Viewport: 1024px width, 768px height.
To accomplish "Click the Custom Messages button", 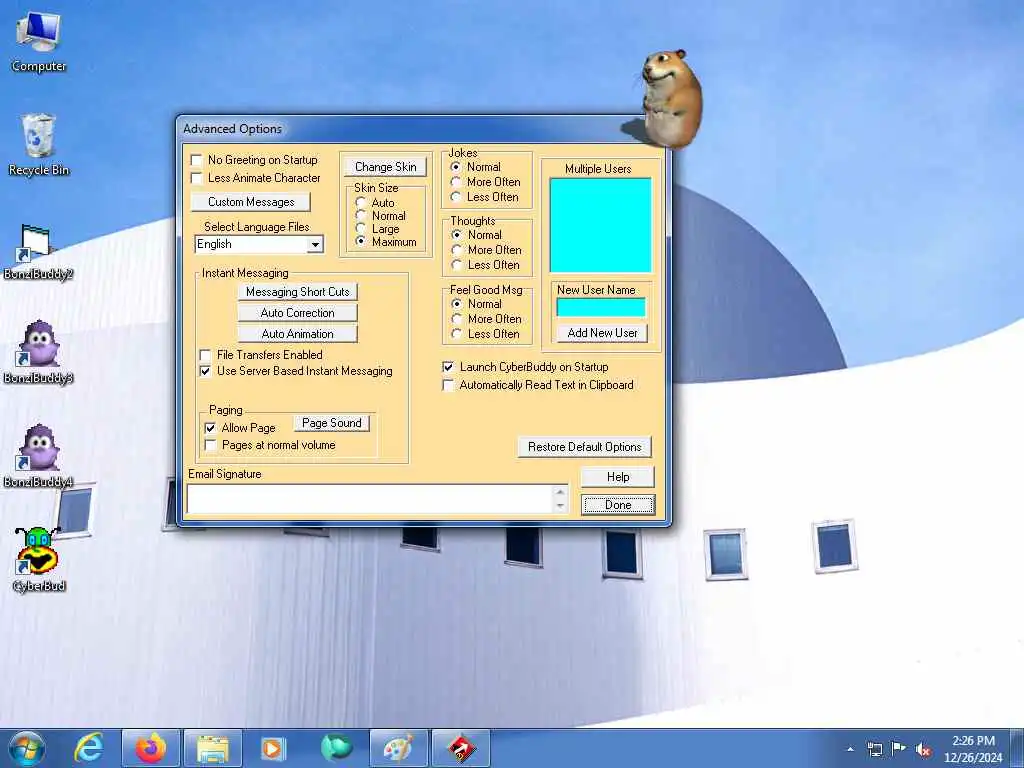I will 251,202.
